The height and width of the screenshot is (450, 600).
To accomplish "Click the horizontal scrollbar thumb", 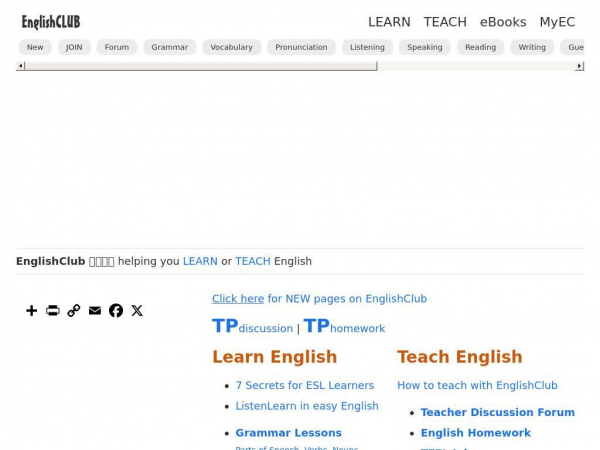I will tap(201, 66).
